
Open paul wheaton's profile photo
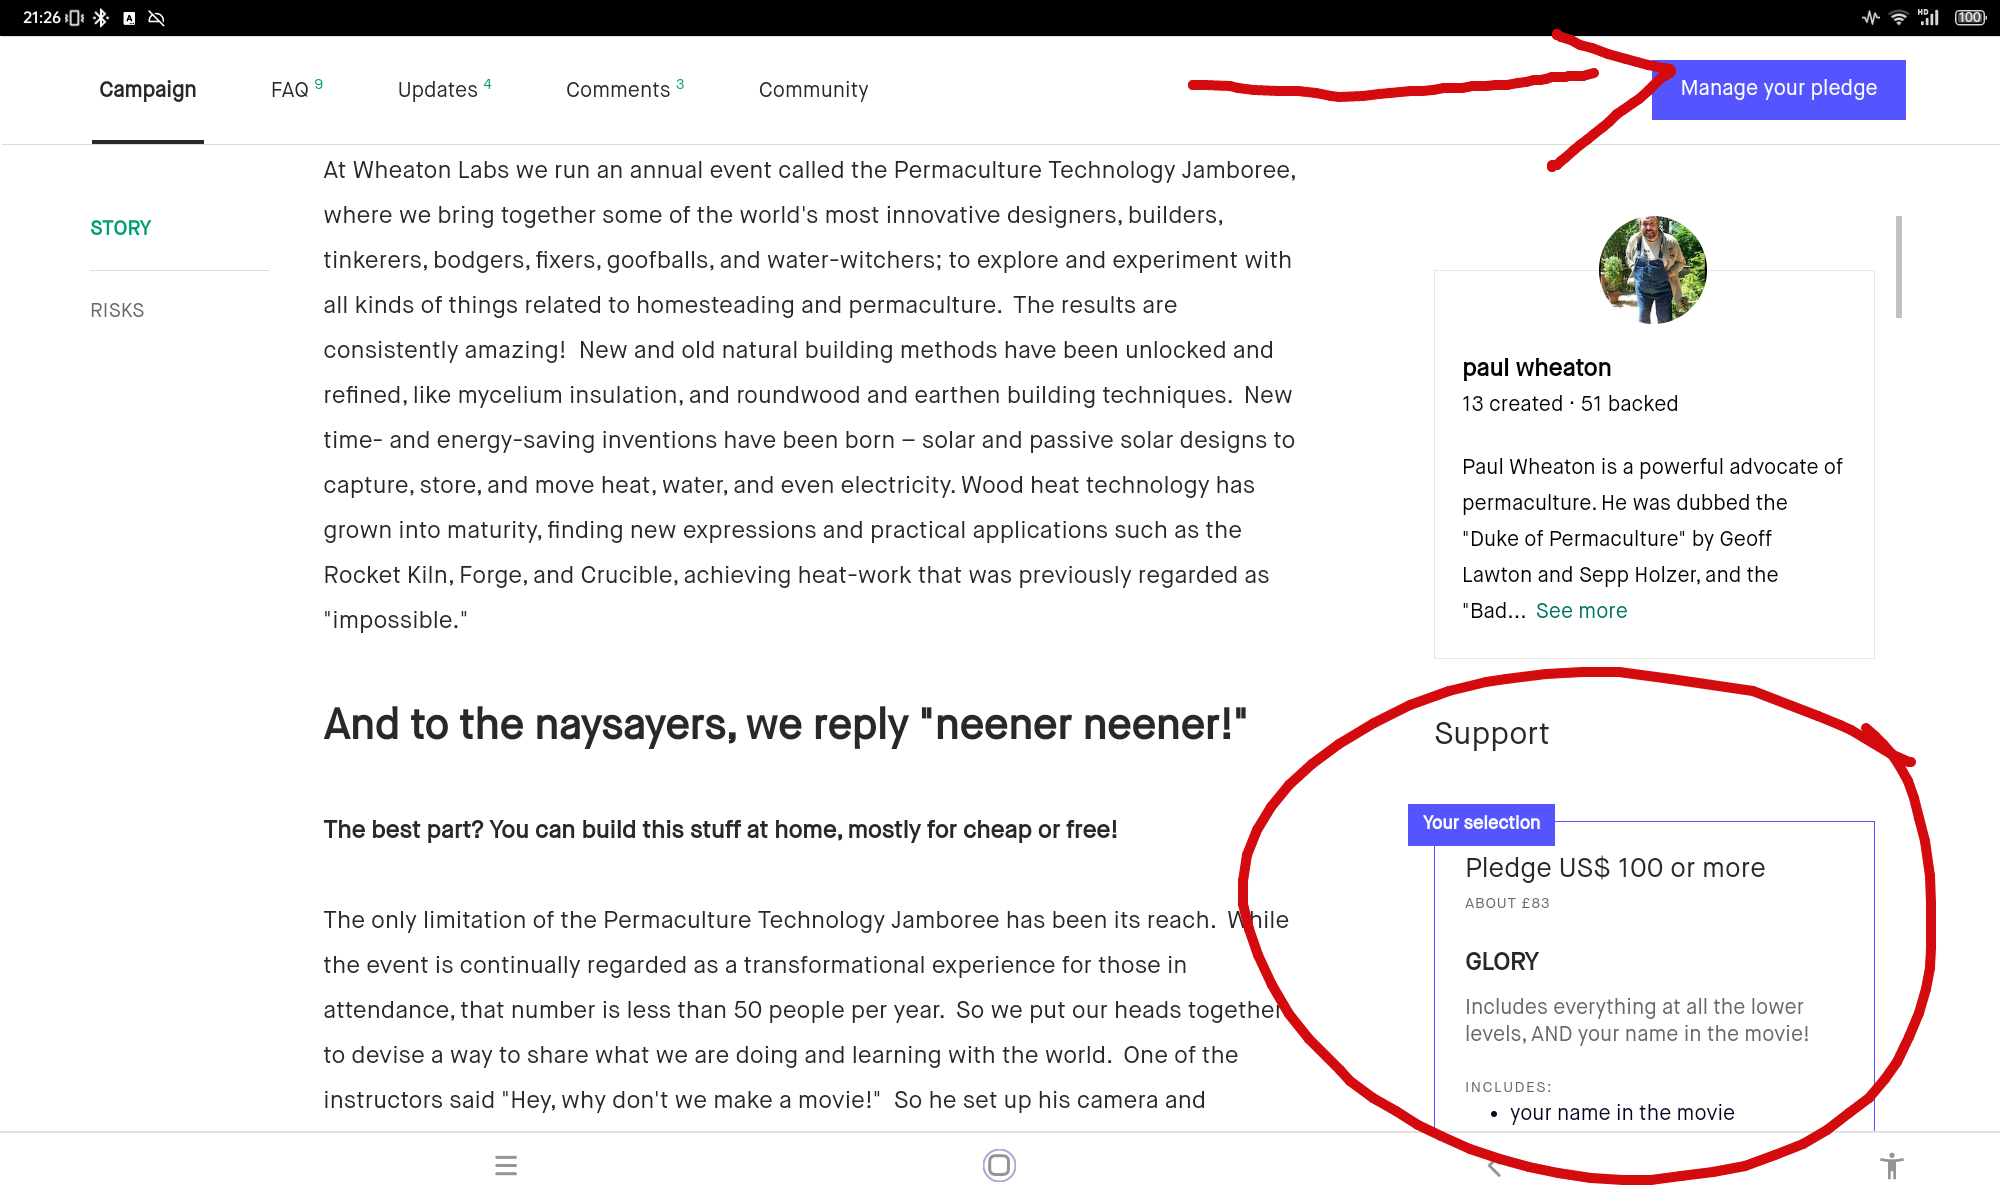pyautogui.click(x=1653, y=270)
